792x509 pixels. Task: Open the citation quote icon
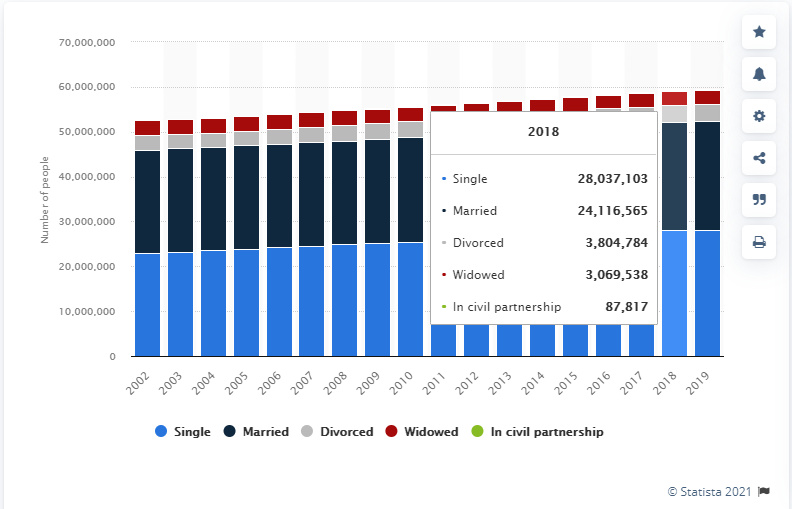coord(759,200)
